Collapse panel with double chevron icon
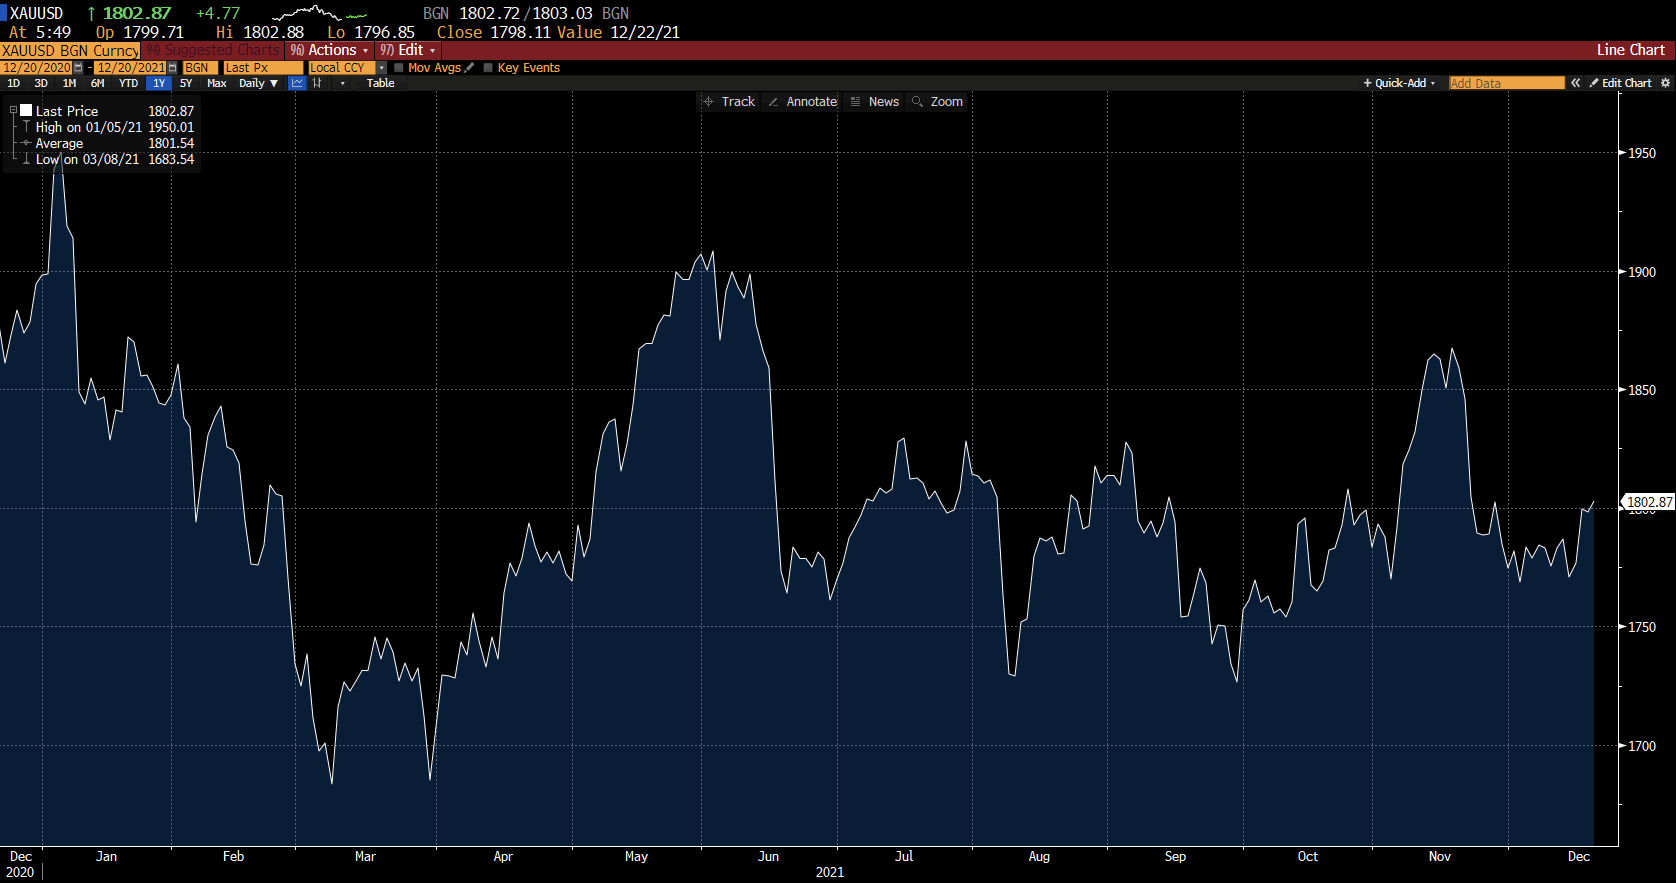The image size is (1676, 883). (x=1575, y=83)
